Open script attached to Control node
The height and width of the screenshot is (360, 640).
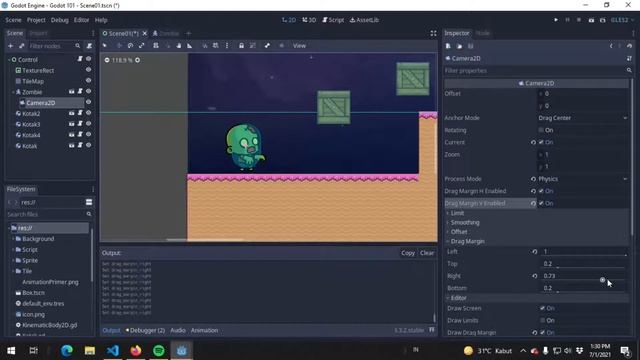pos(80,59)
